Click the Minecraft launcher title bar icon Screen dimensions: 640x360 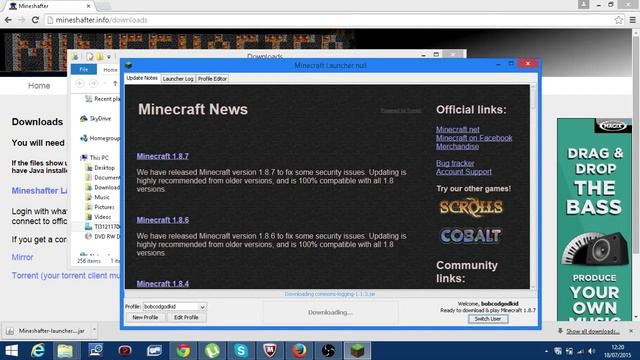(x=129, y=65)
